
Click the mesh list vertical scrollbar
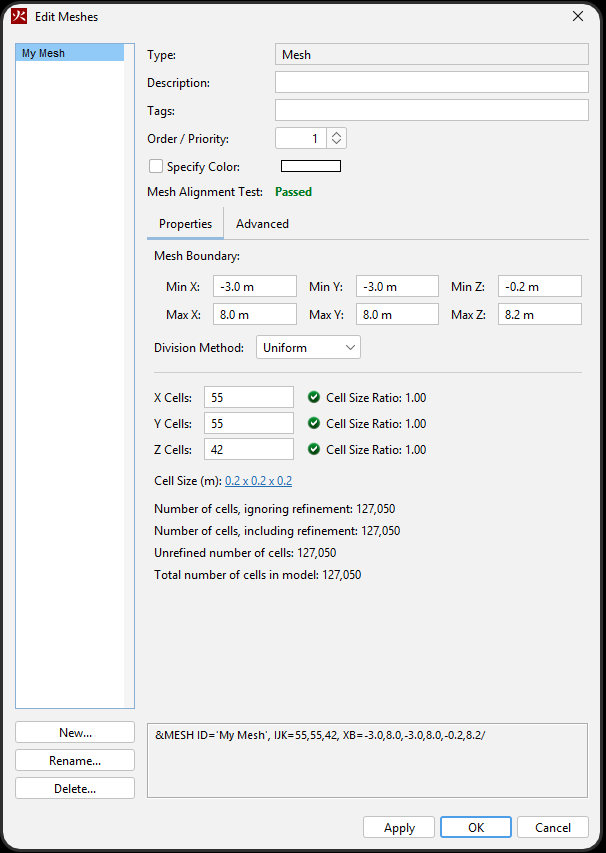[129, 375]
